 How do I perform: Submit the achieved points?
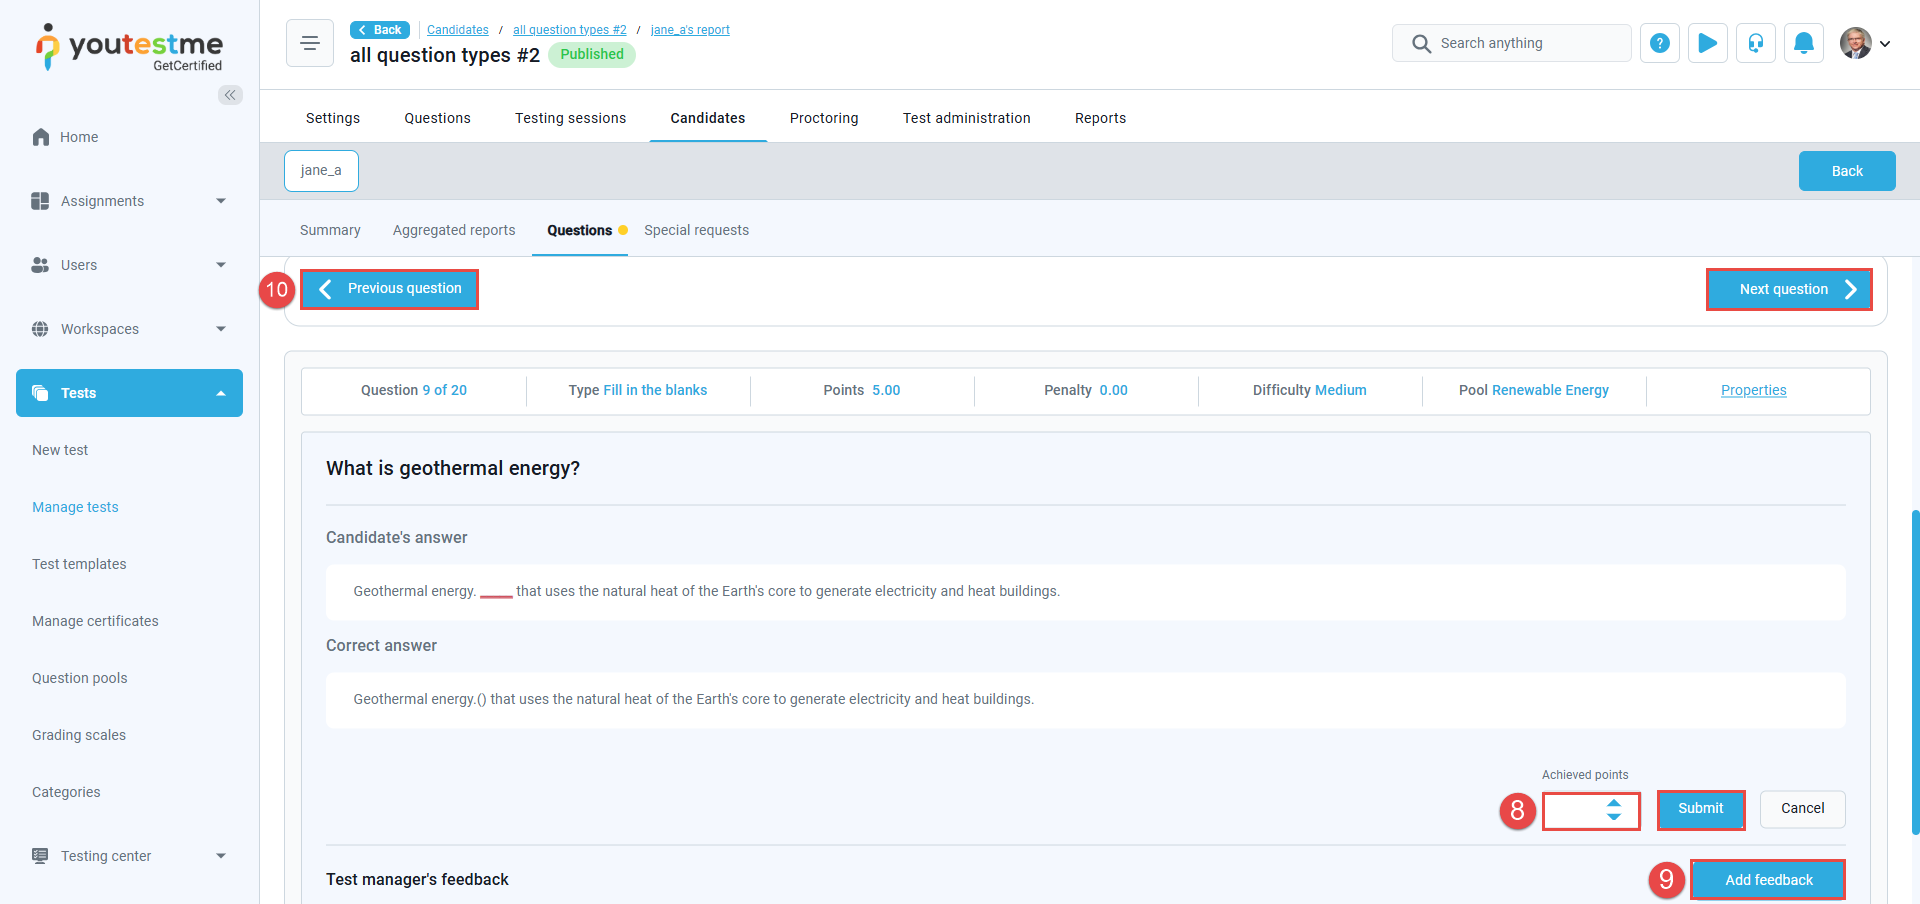point(1700,809)
